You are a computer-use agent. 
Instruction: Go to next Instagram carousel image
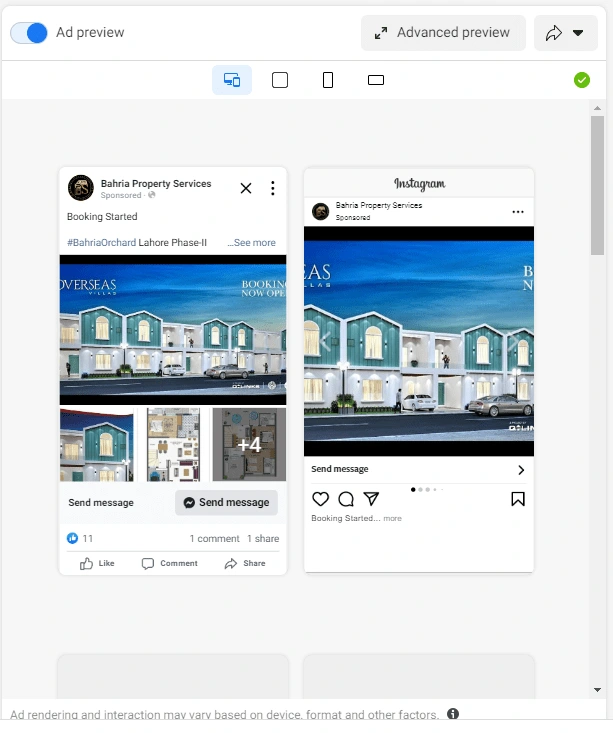513,341
